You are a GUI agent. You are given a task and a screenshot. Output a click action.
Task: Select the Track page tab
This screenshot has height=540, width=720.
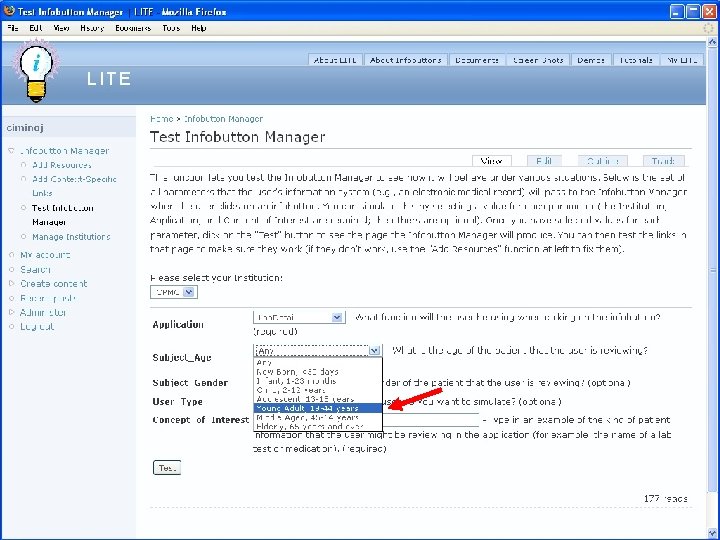click(663, 161)
